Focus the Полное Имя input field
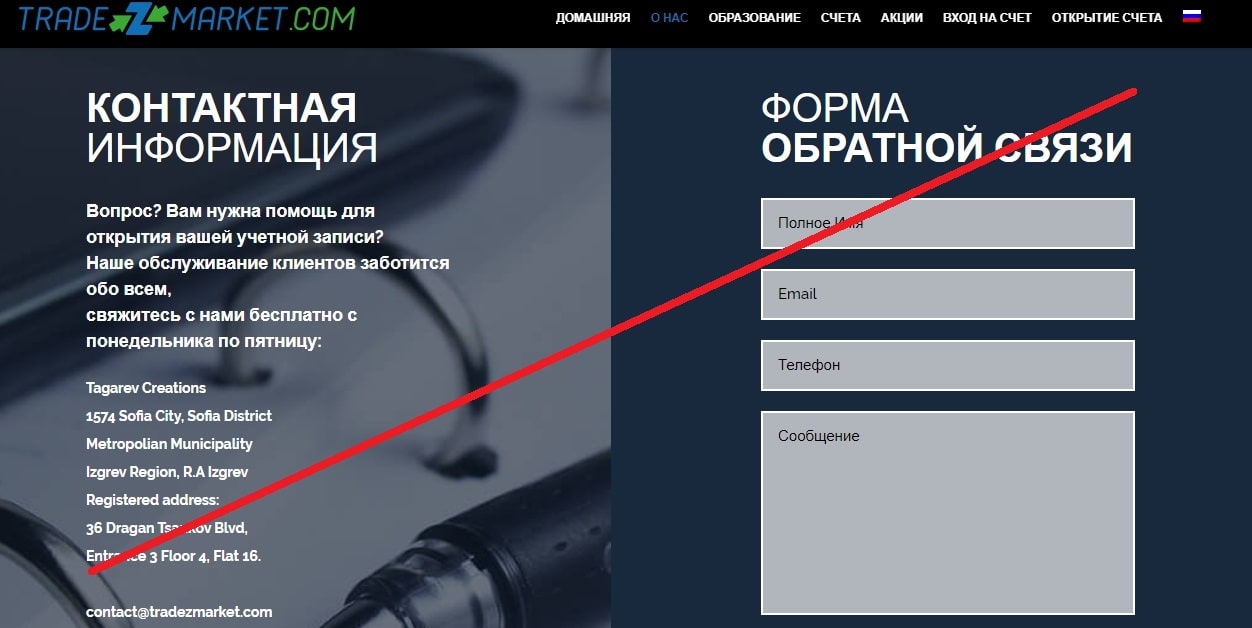This screenshot has height=628, width=1252. 948,223
